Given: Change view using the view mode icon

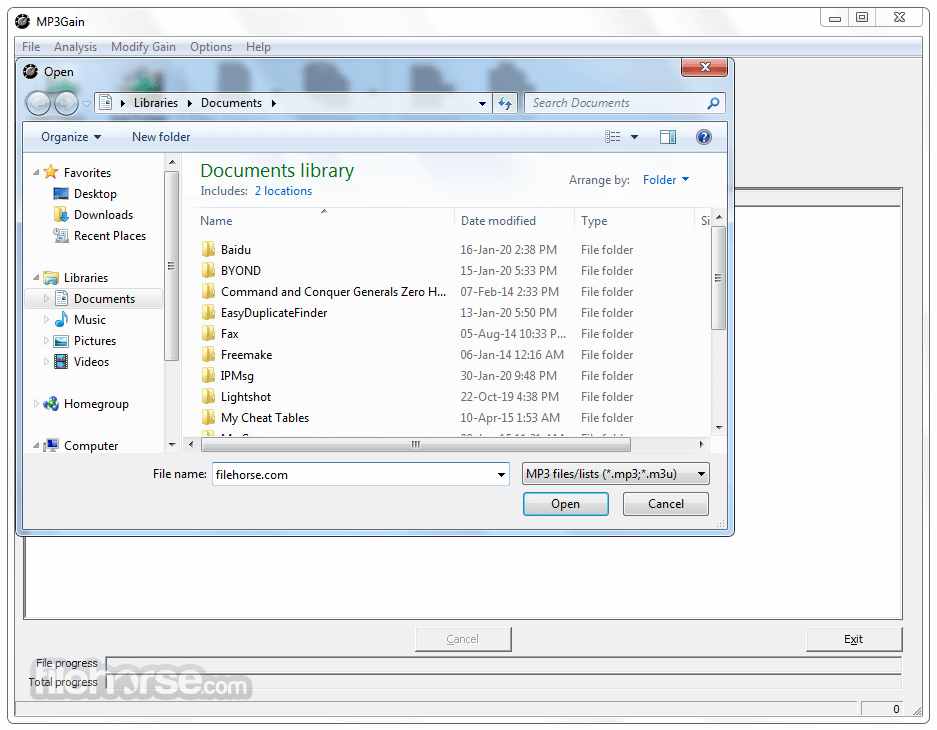Looking at the screenshot, I should pyautogui.click(x=613, y=137).
